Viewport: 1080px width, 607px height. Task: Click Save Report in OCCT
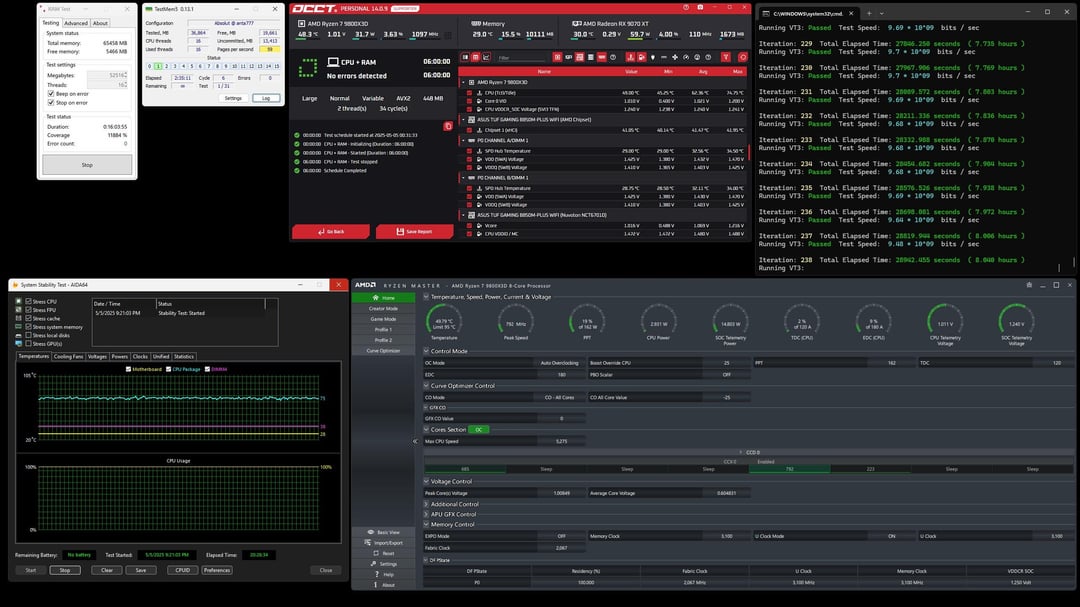pos(415,232)
